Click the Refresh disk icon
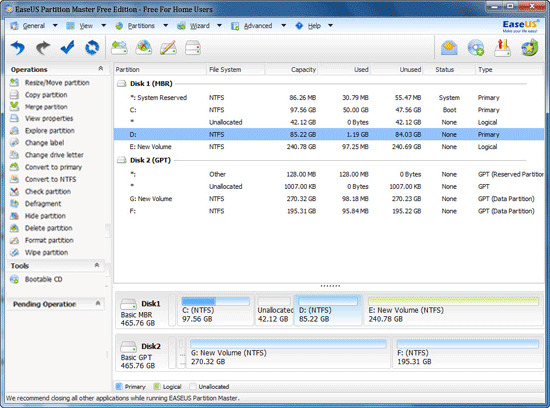 coord(92,47)
